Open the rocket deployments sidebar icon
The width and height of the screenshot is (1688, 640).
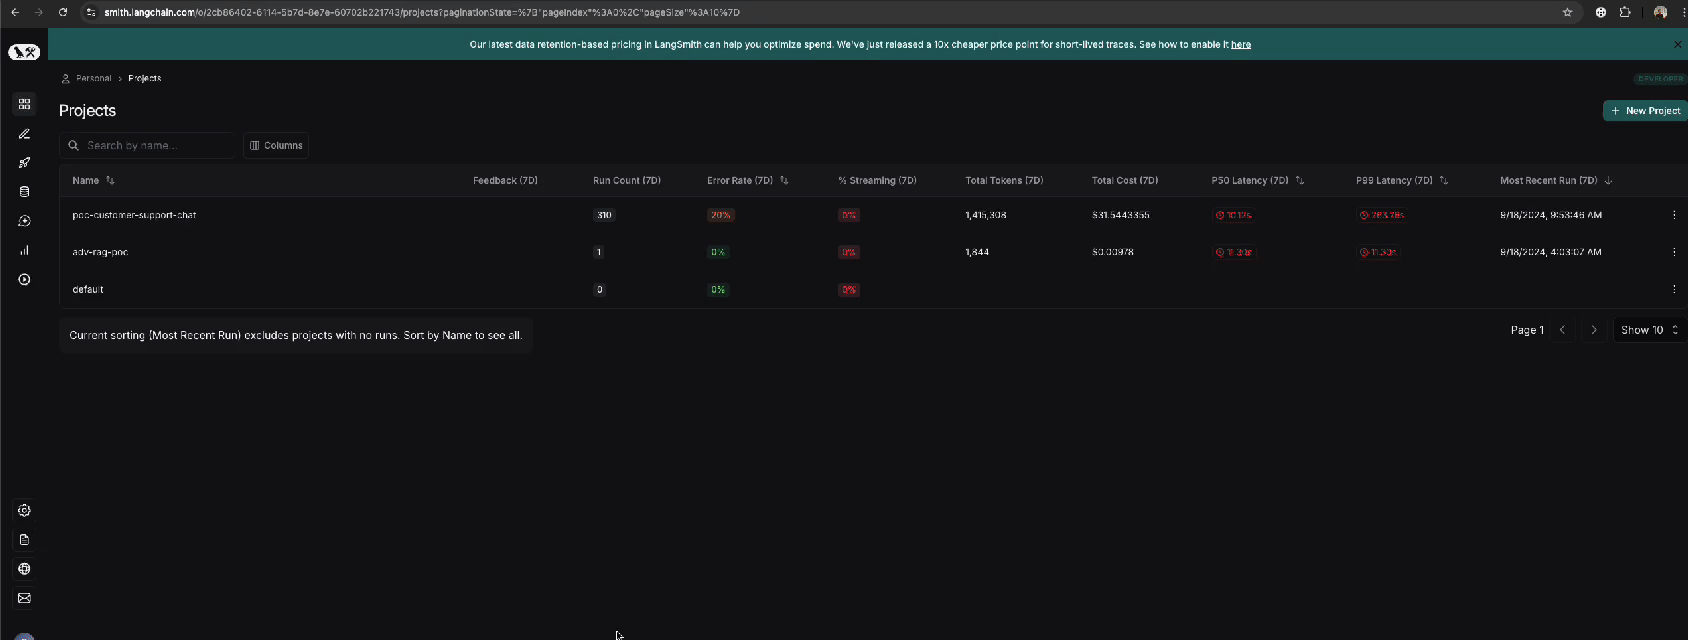coord(24,162)
